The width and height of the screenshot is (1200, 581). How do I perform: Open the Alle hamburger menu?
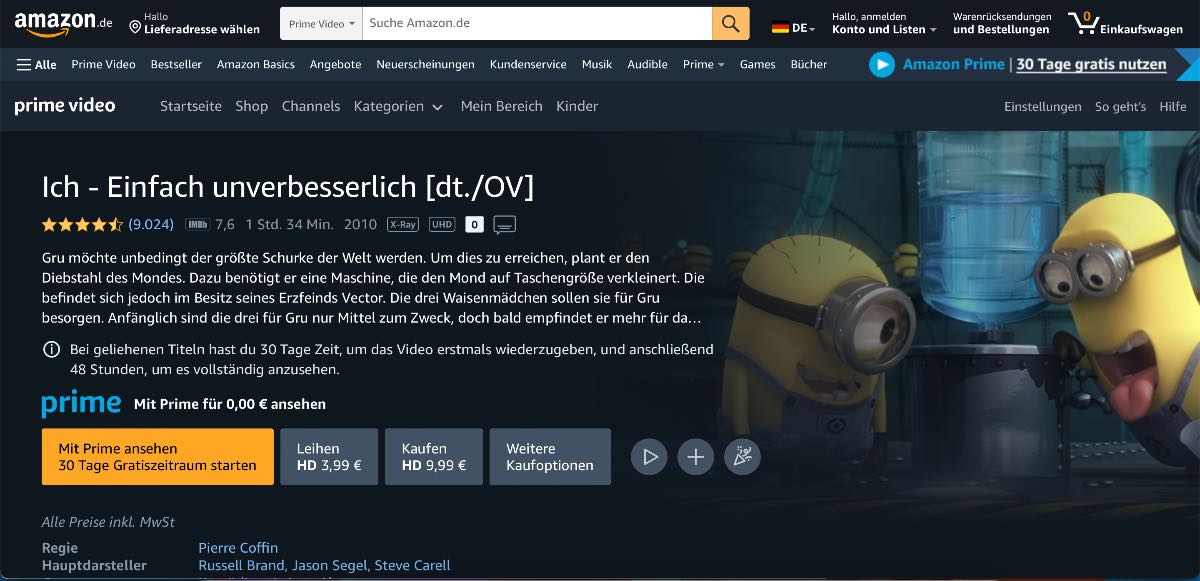point(36,64)
